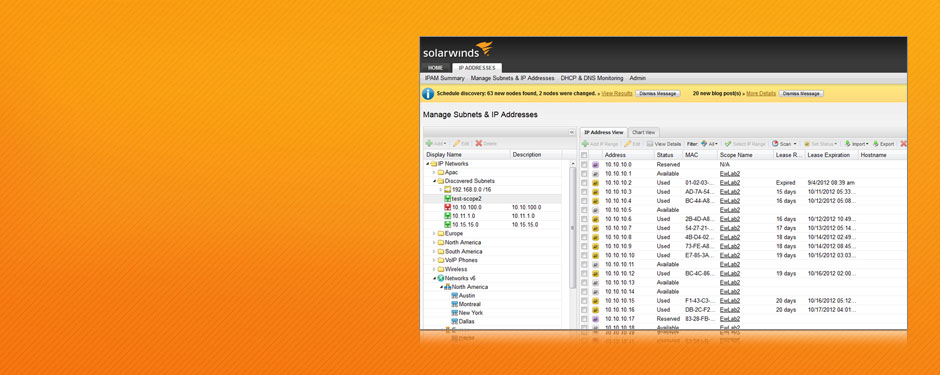This screenshot has width=940, height=375.
Task: Click the Networks v6 globe icon
Action: click(441, 278)
